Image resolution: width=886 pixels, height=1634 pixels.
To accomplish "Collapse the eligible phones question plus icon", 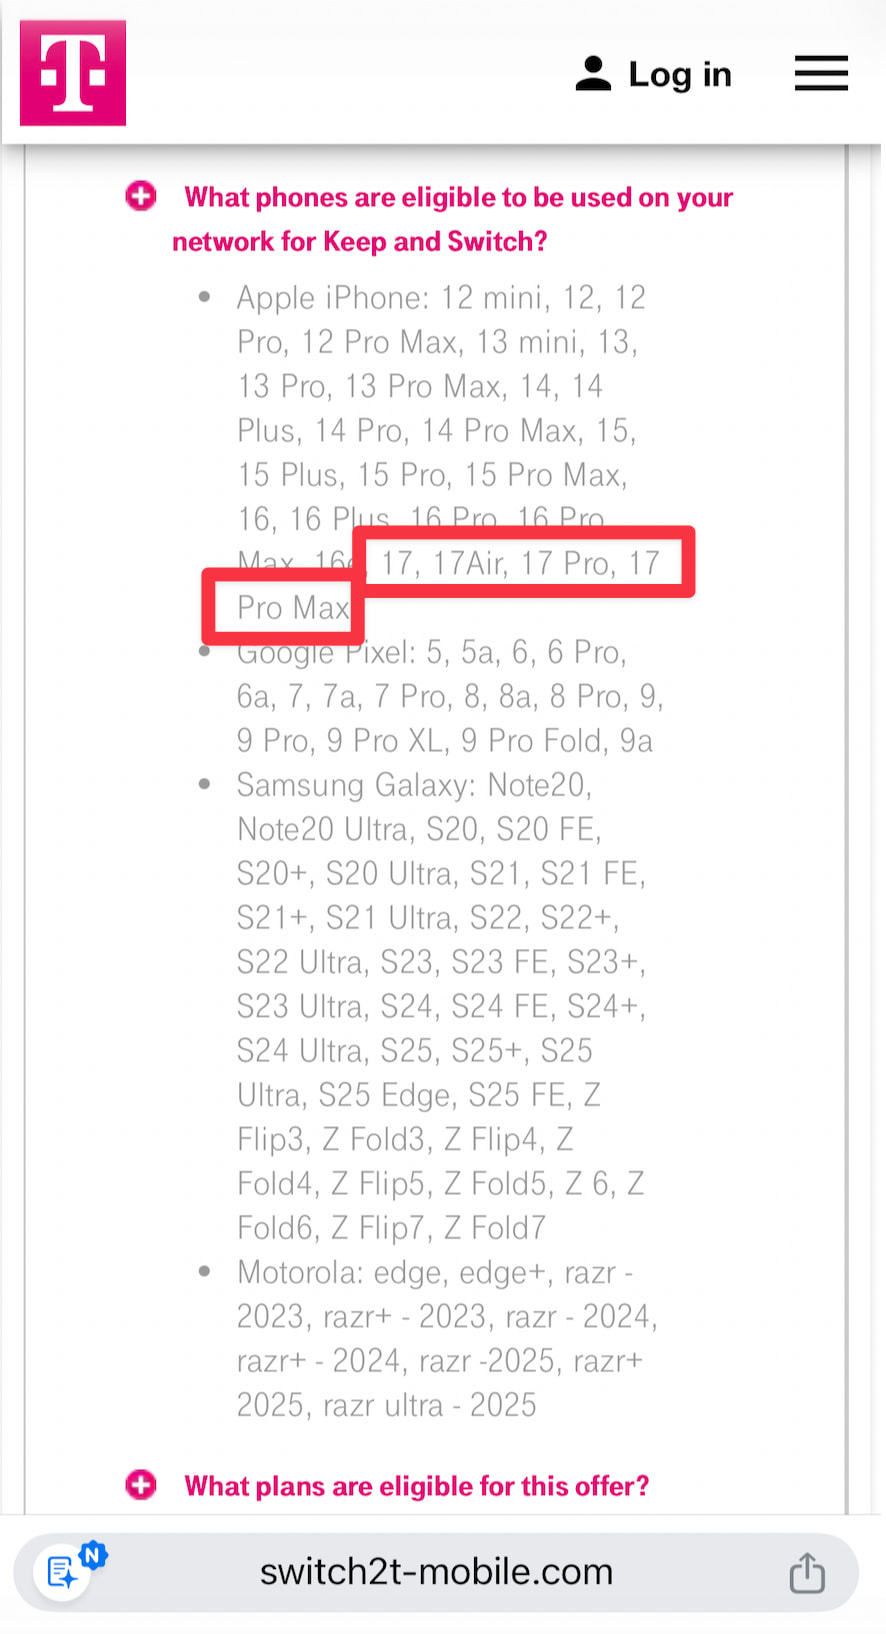I will click(141, 196).
